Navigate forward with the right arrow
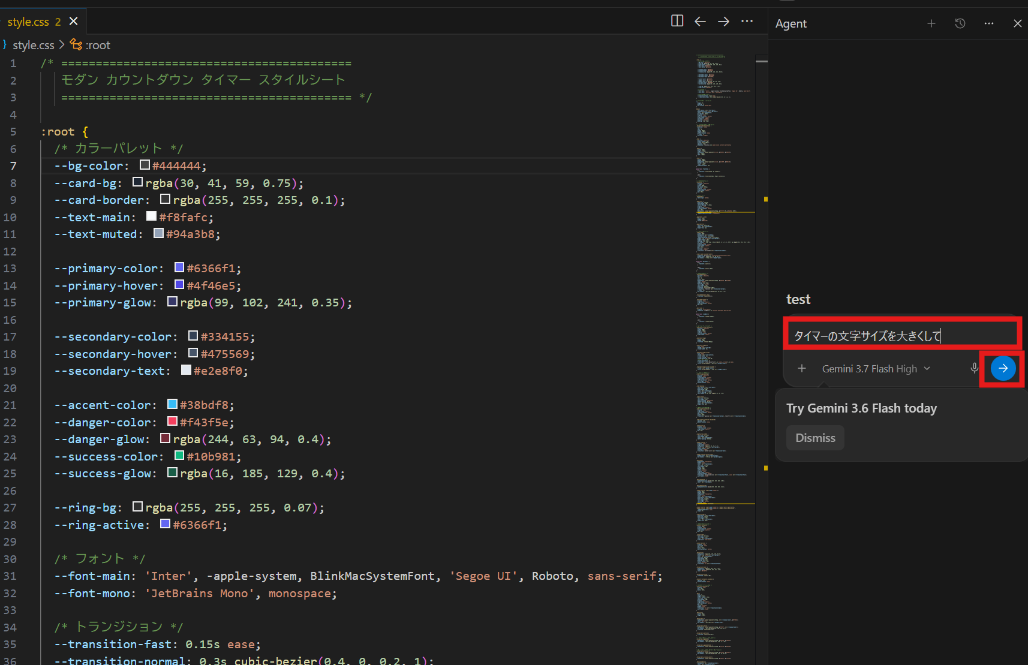The width and height of the screenshot is (1028, 665). tap(724, 21)
